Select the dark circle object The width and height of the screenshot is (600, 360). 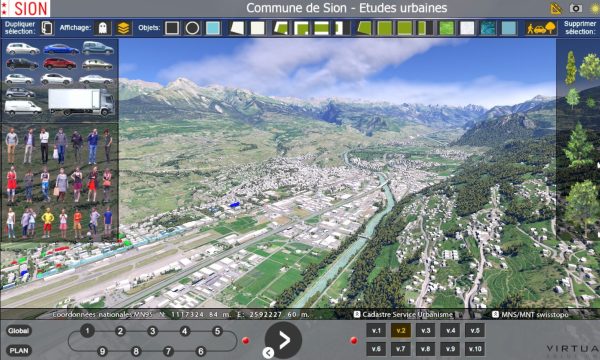click(192, 28)
